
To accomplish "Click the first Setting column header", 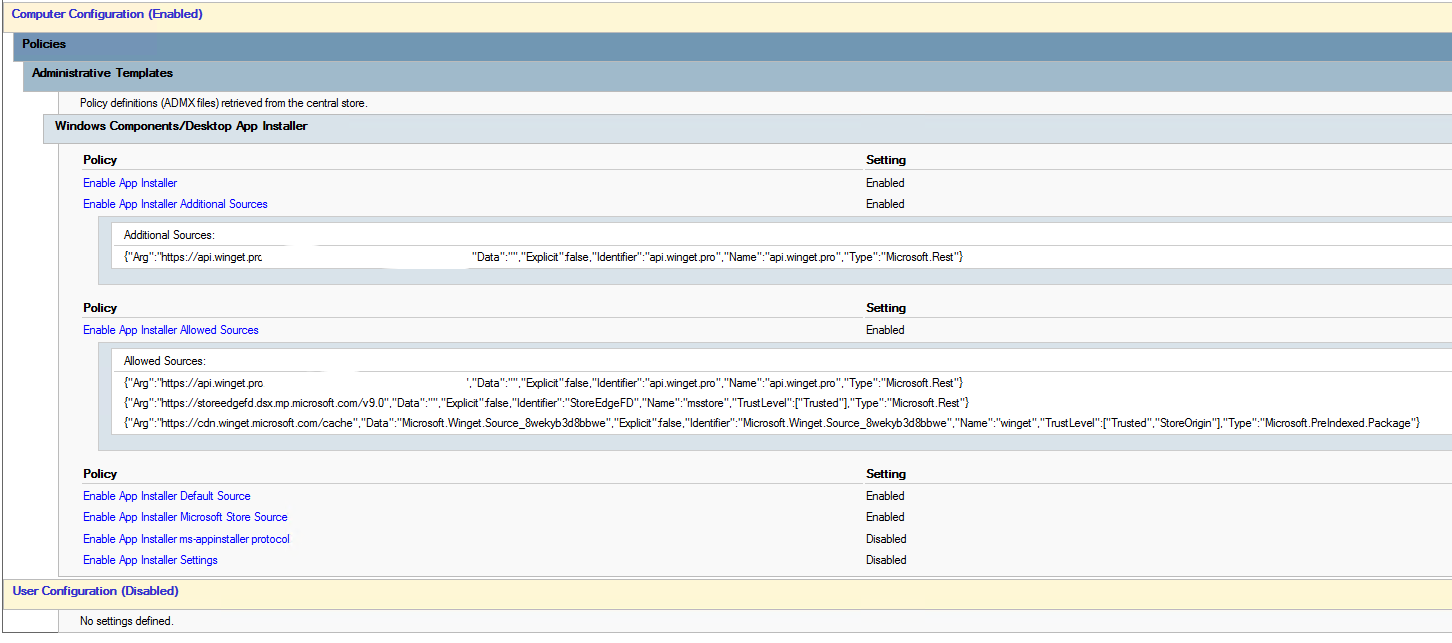I will 886,160.
